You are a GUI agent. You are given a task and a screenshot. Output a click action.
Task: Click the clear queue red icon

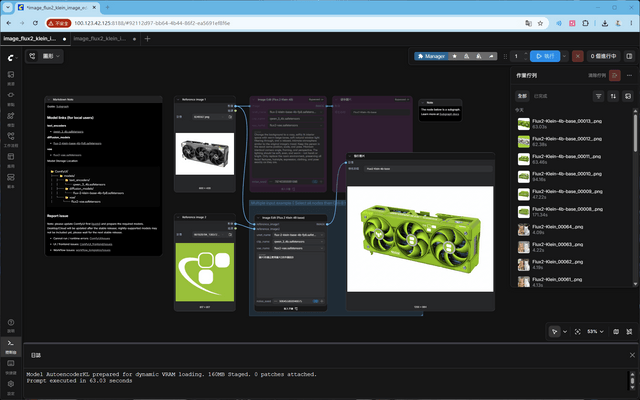[x=614, y=76]
